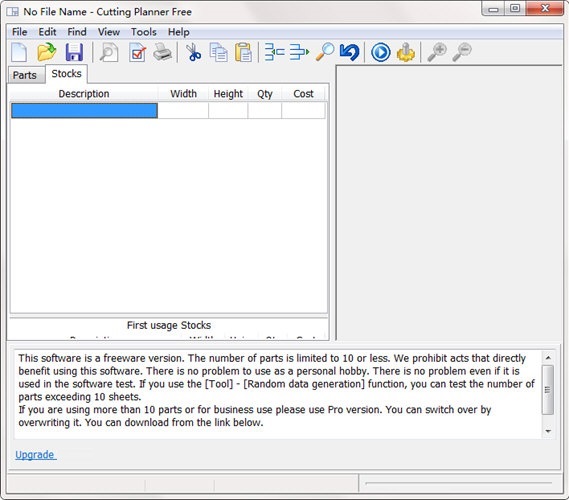The image size is (569, 500).
Task: Click the delete row icon with the green arrow
Action: coord(299,52)
